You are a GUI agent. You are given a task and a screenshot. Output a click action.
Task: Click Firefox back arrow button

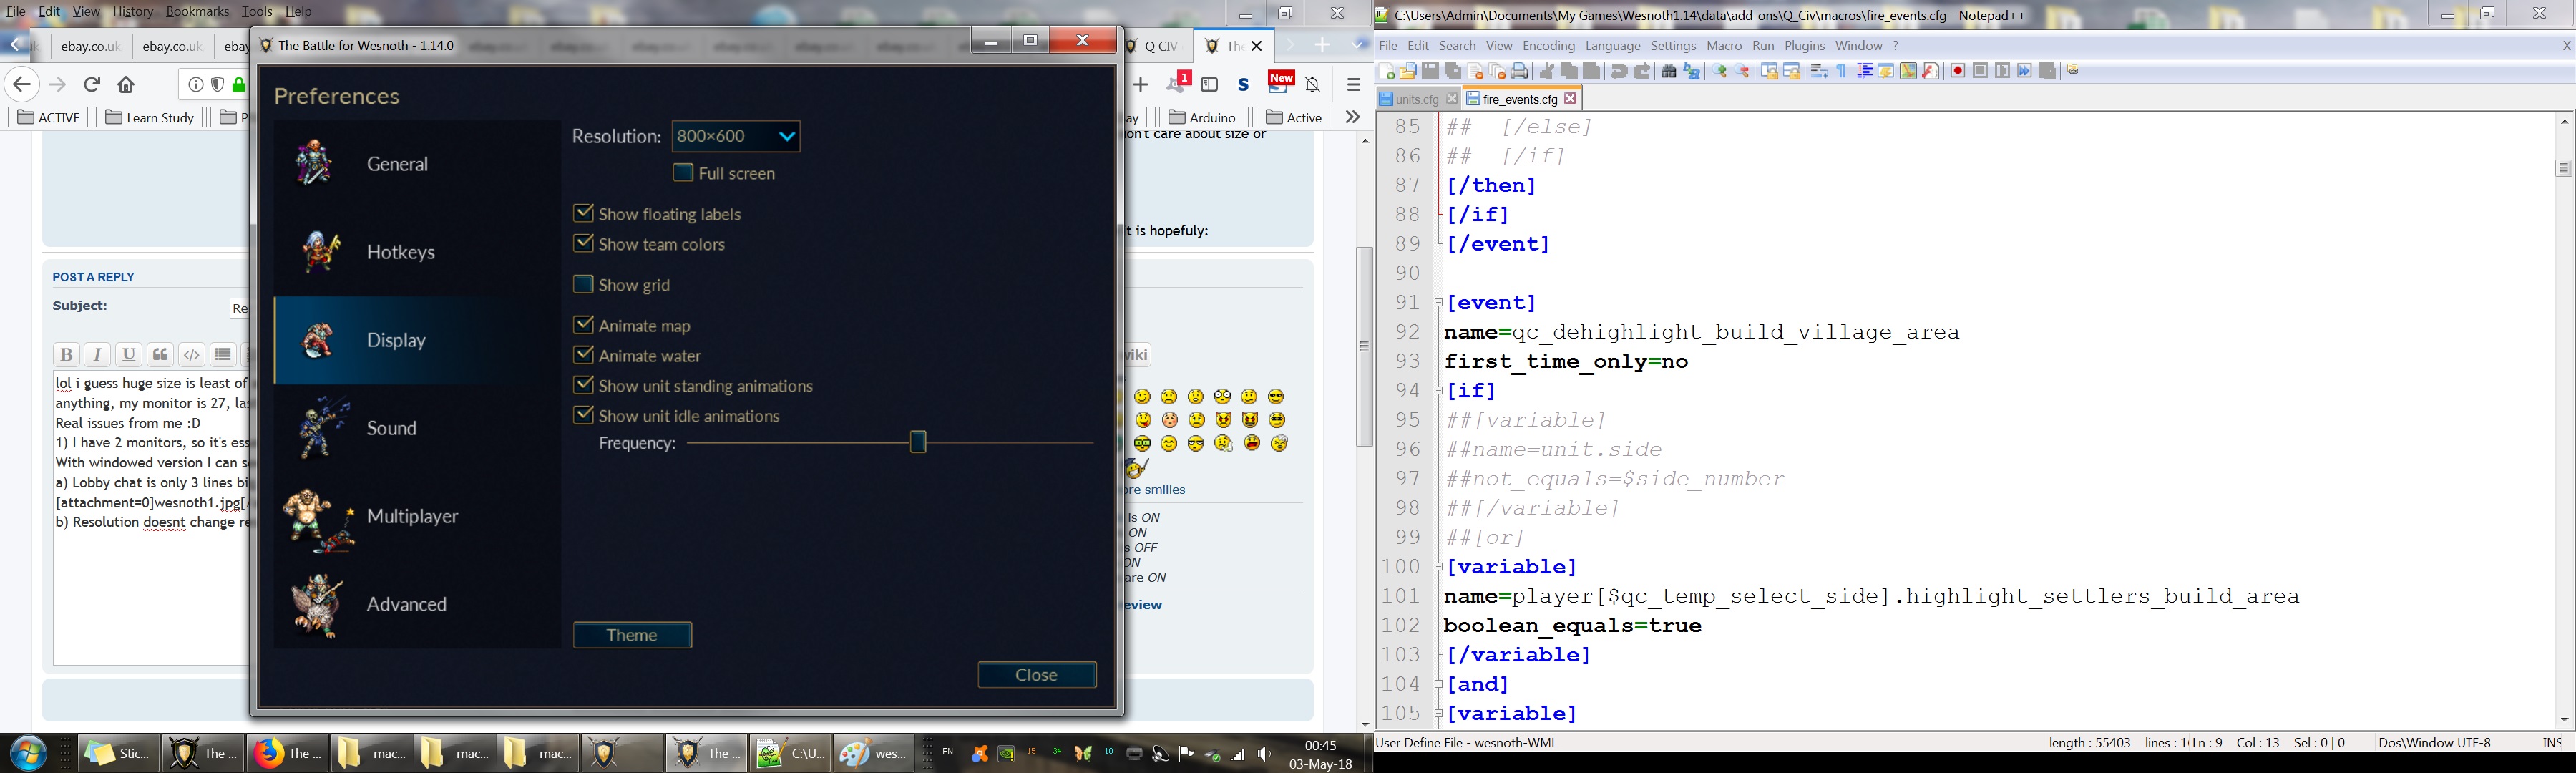[x=22, y=85]
